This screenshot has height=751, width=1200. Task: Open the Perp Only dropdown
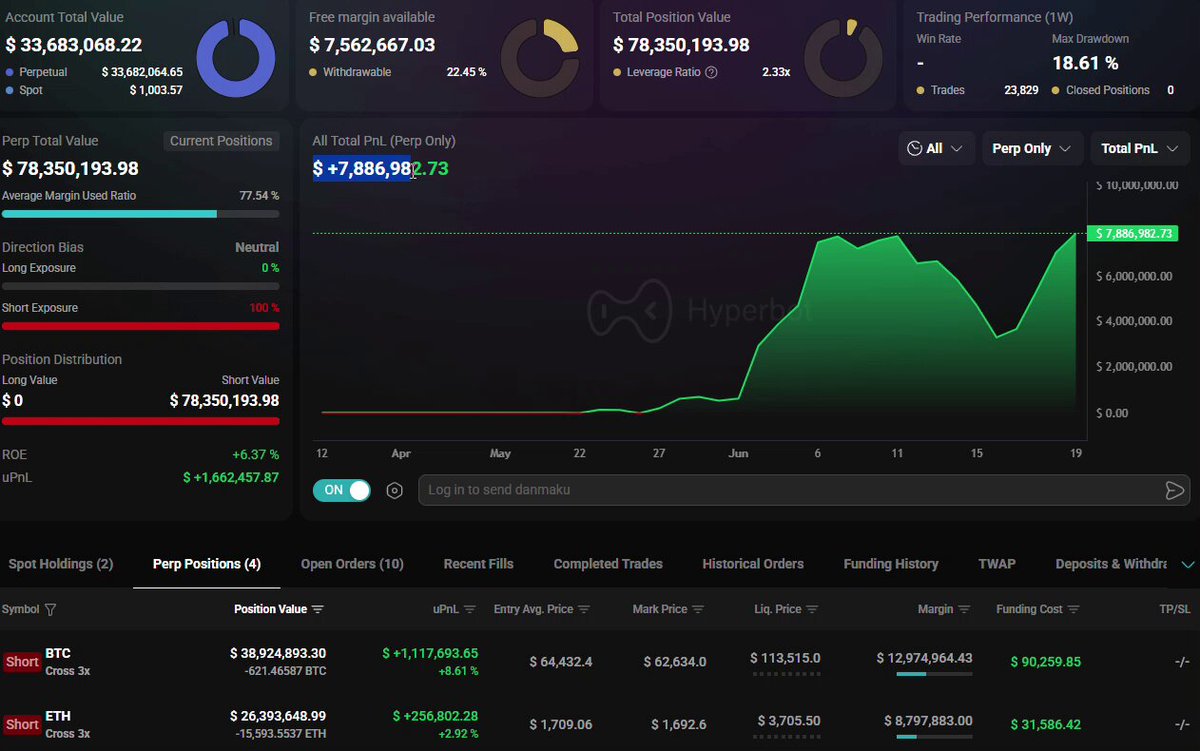point(1032,148)
